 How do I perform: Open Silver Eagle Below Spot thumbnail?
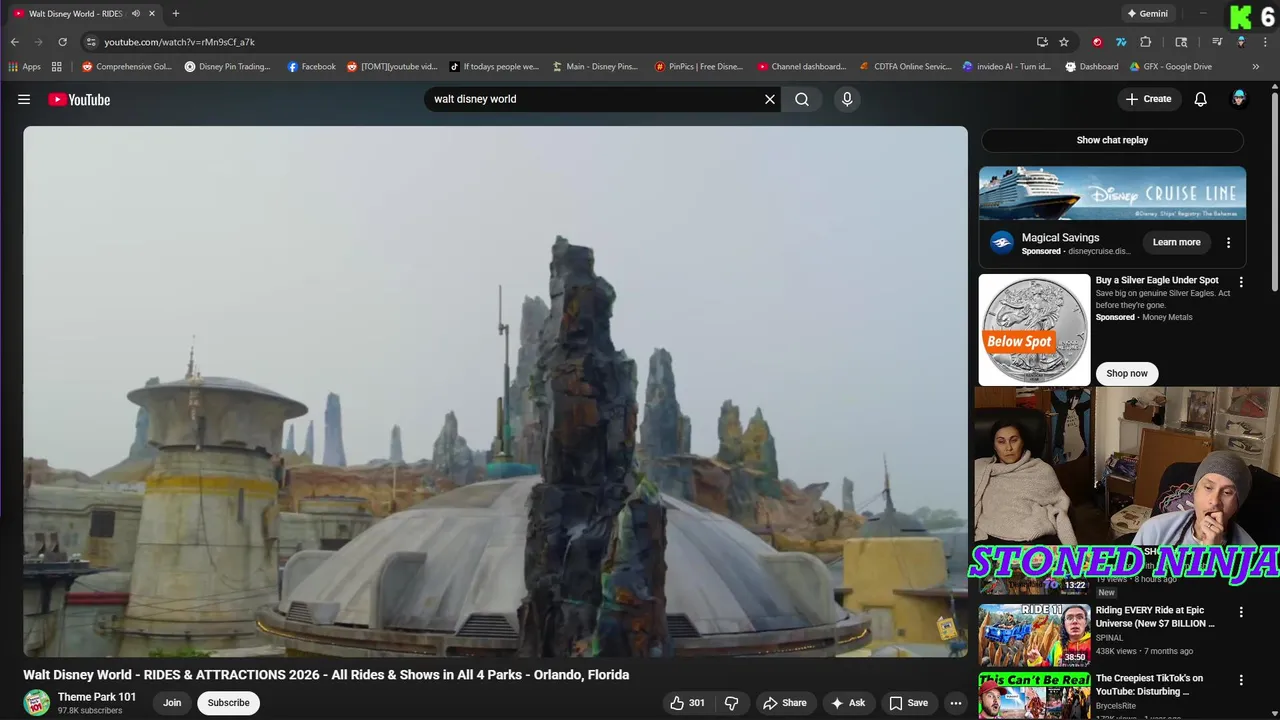click(1034, 330)
